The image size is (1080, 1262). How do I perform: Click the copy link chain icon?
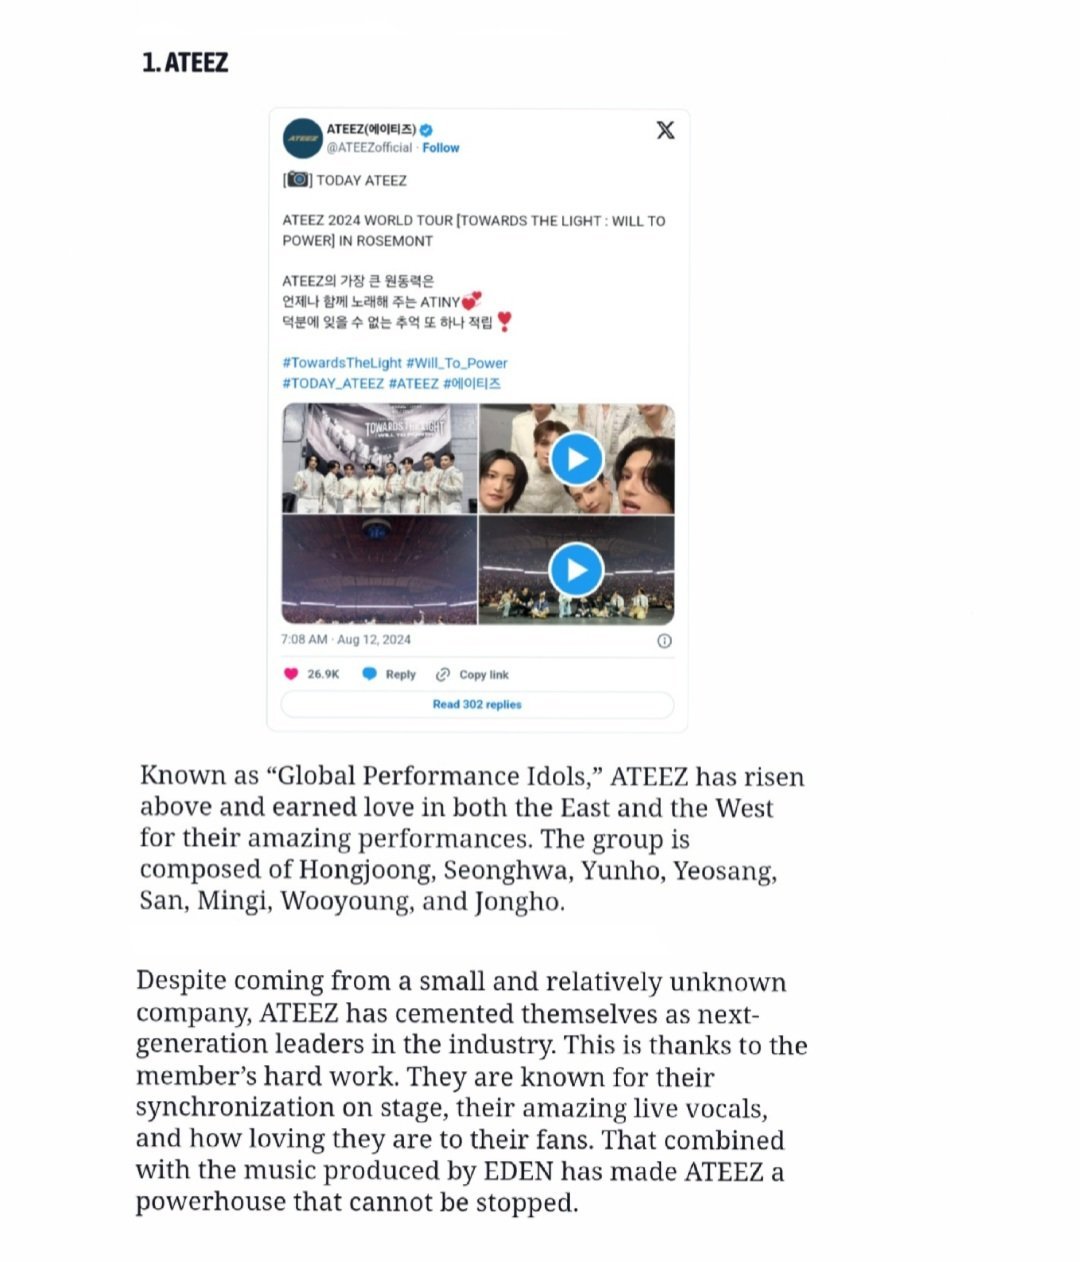(443, 674)
